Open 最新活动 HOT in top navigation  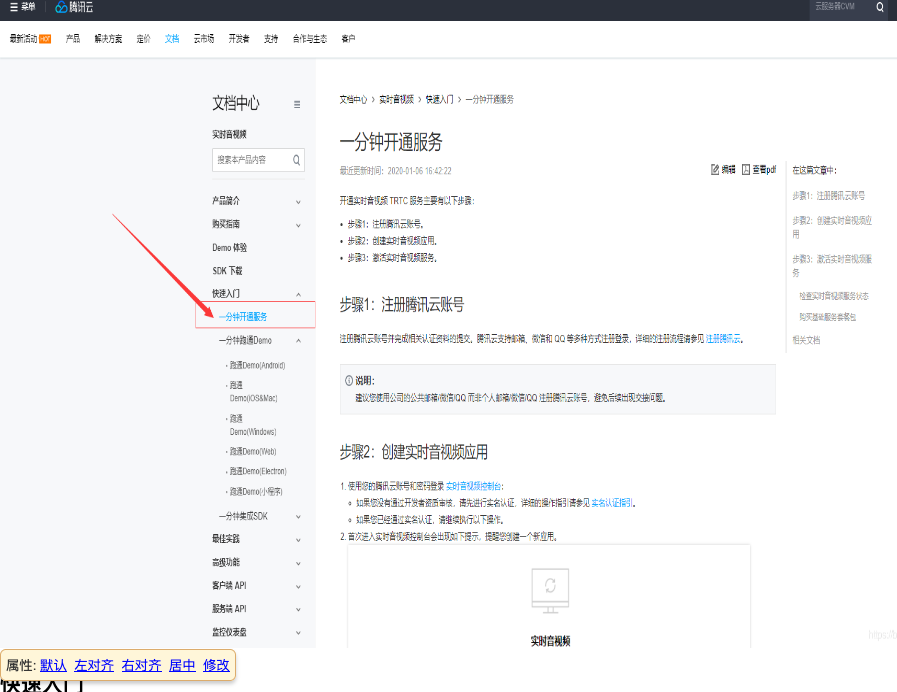click(x=30, y=38)
